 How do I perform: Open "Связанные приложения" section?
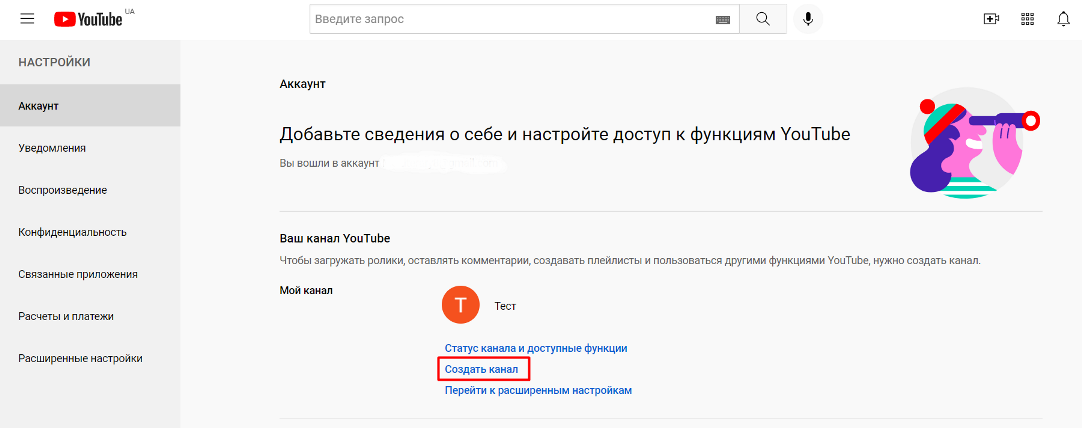90,274
